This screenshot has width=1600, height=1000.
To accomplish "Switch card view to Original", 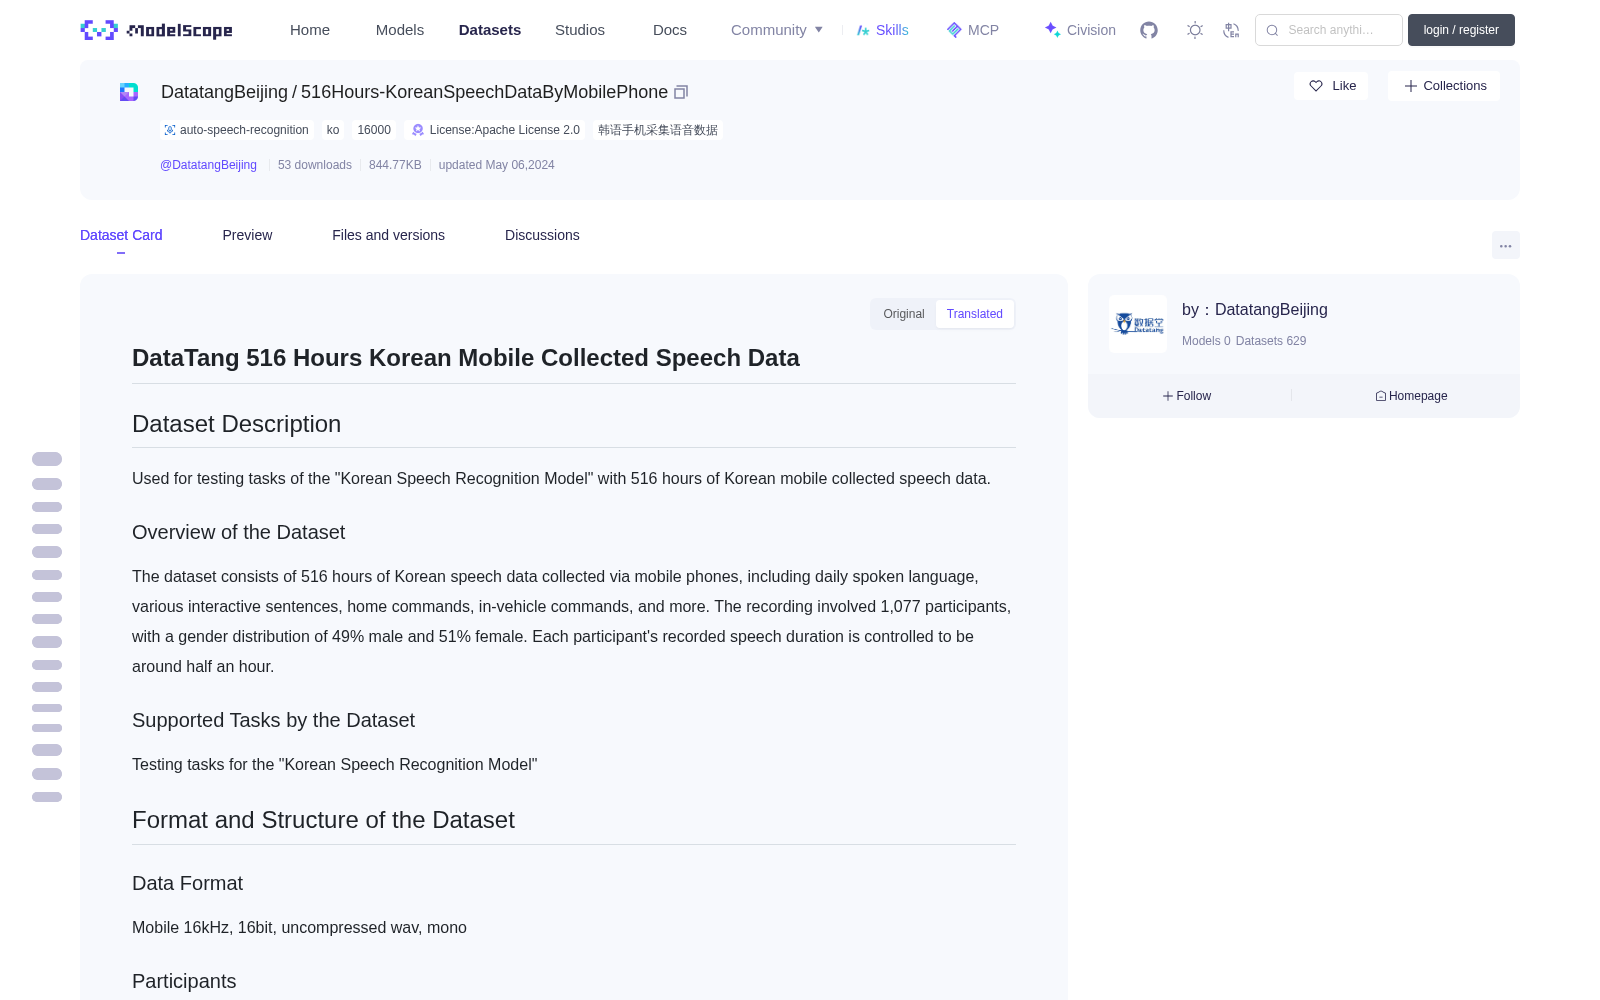I will click(x=904, y=314).
